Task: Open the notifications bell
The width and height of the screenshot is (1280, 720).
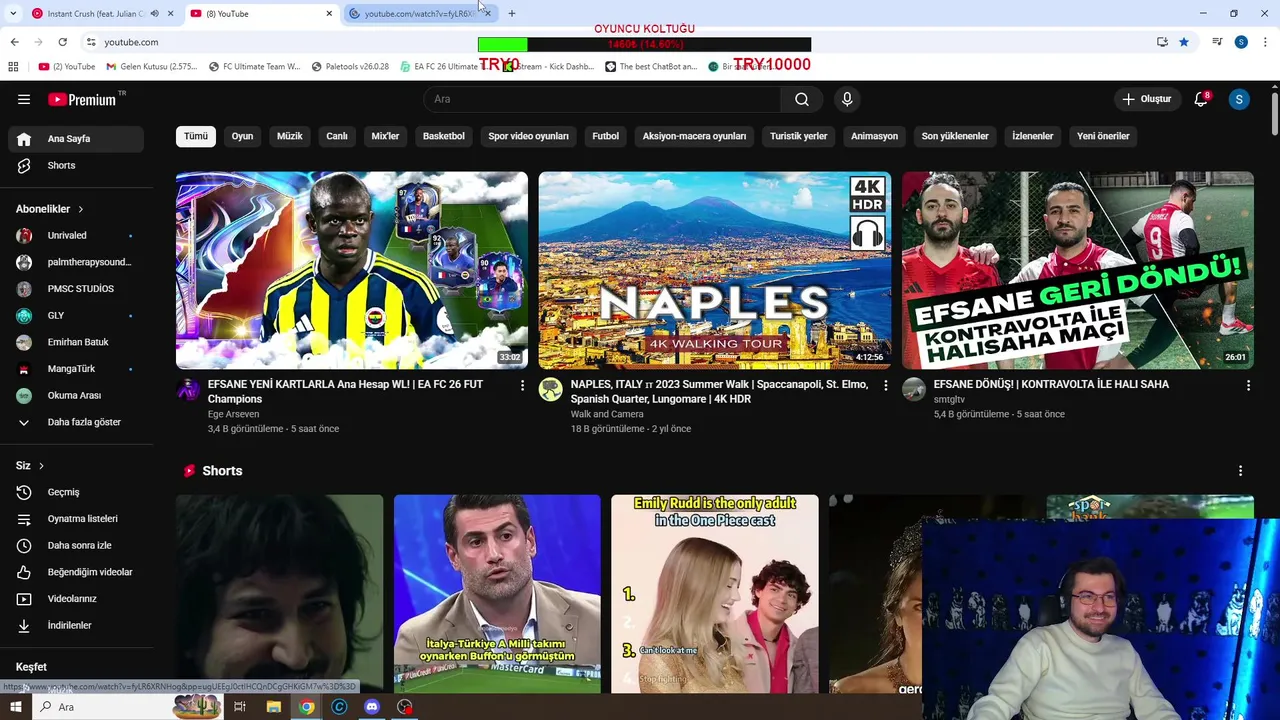Action: coord(1201,99)
